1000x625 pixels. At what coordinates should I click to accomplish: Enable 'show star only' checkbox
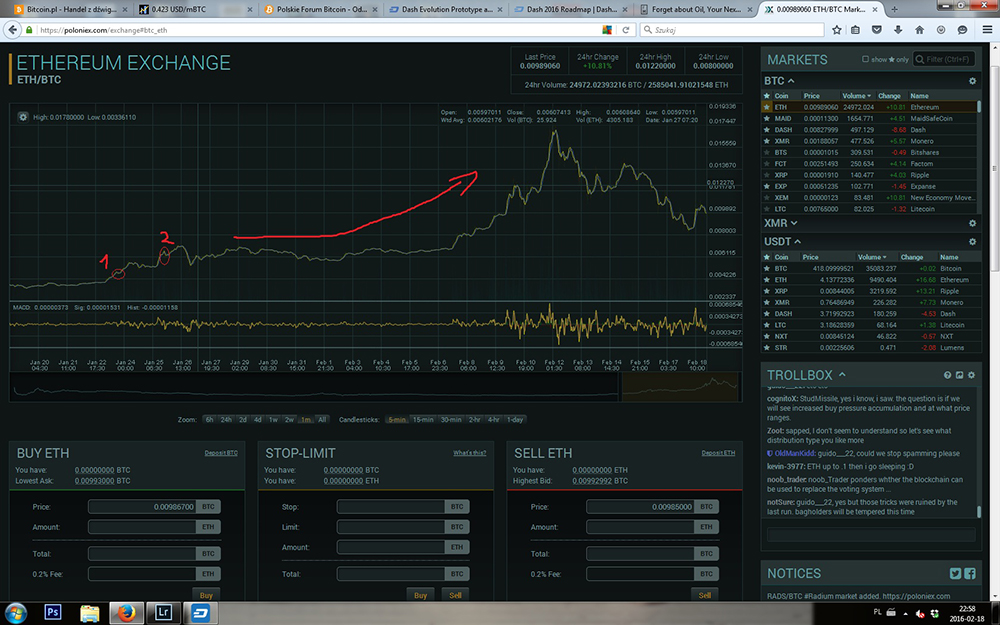click(865, 59)
